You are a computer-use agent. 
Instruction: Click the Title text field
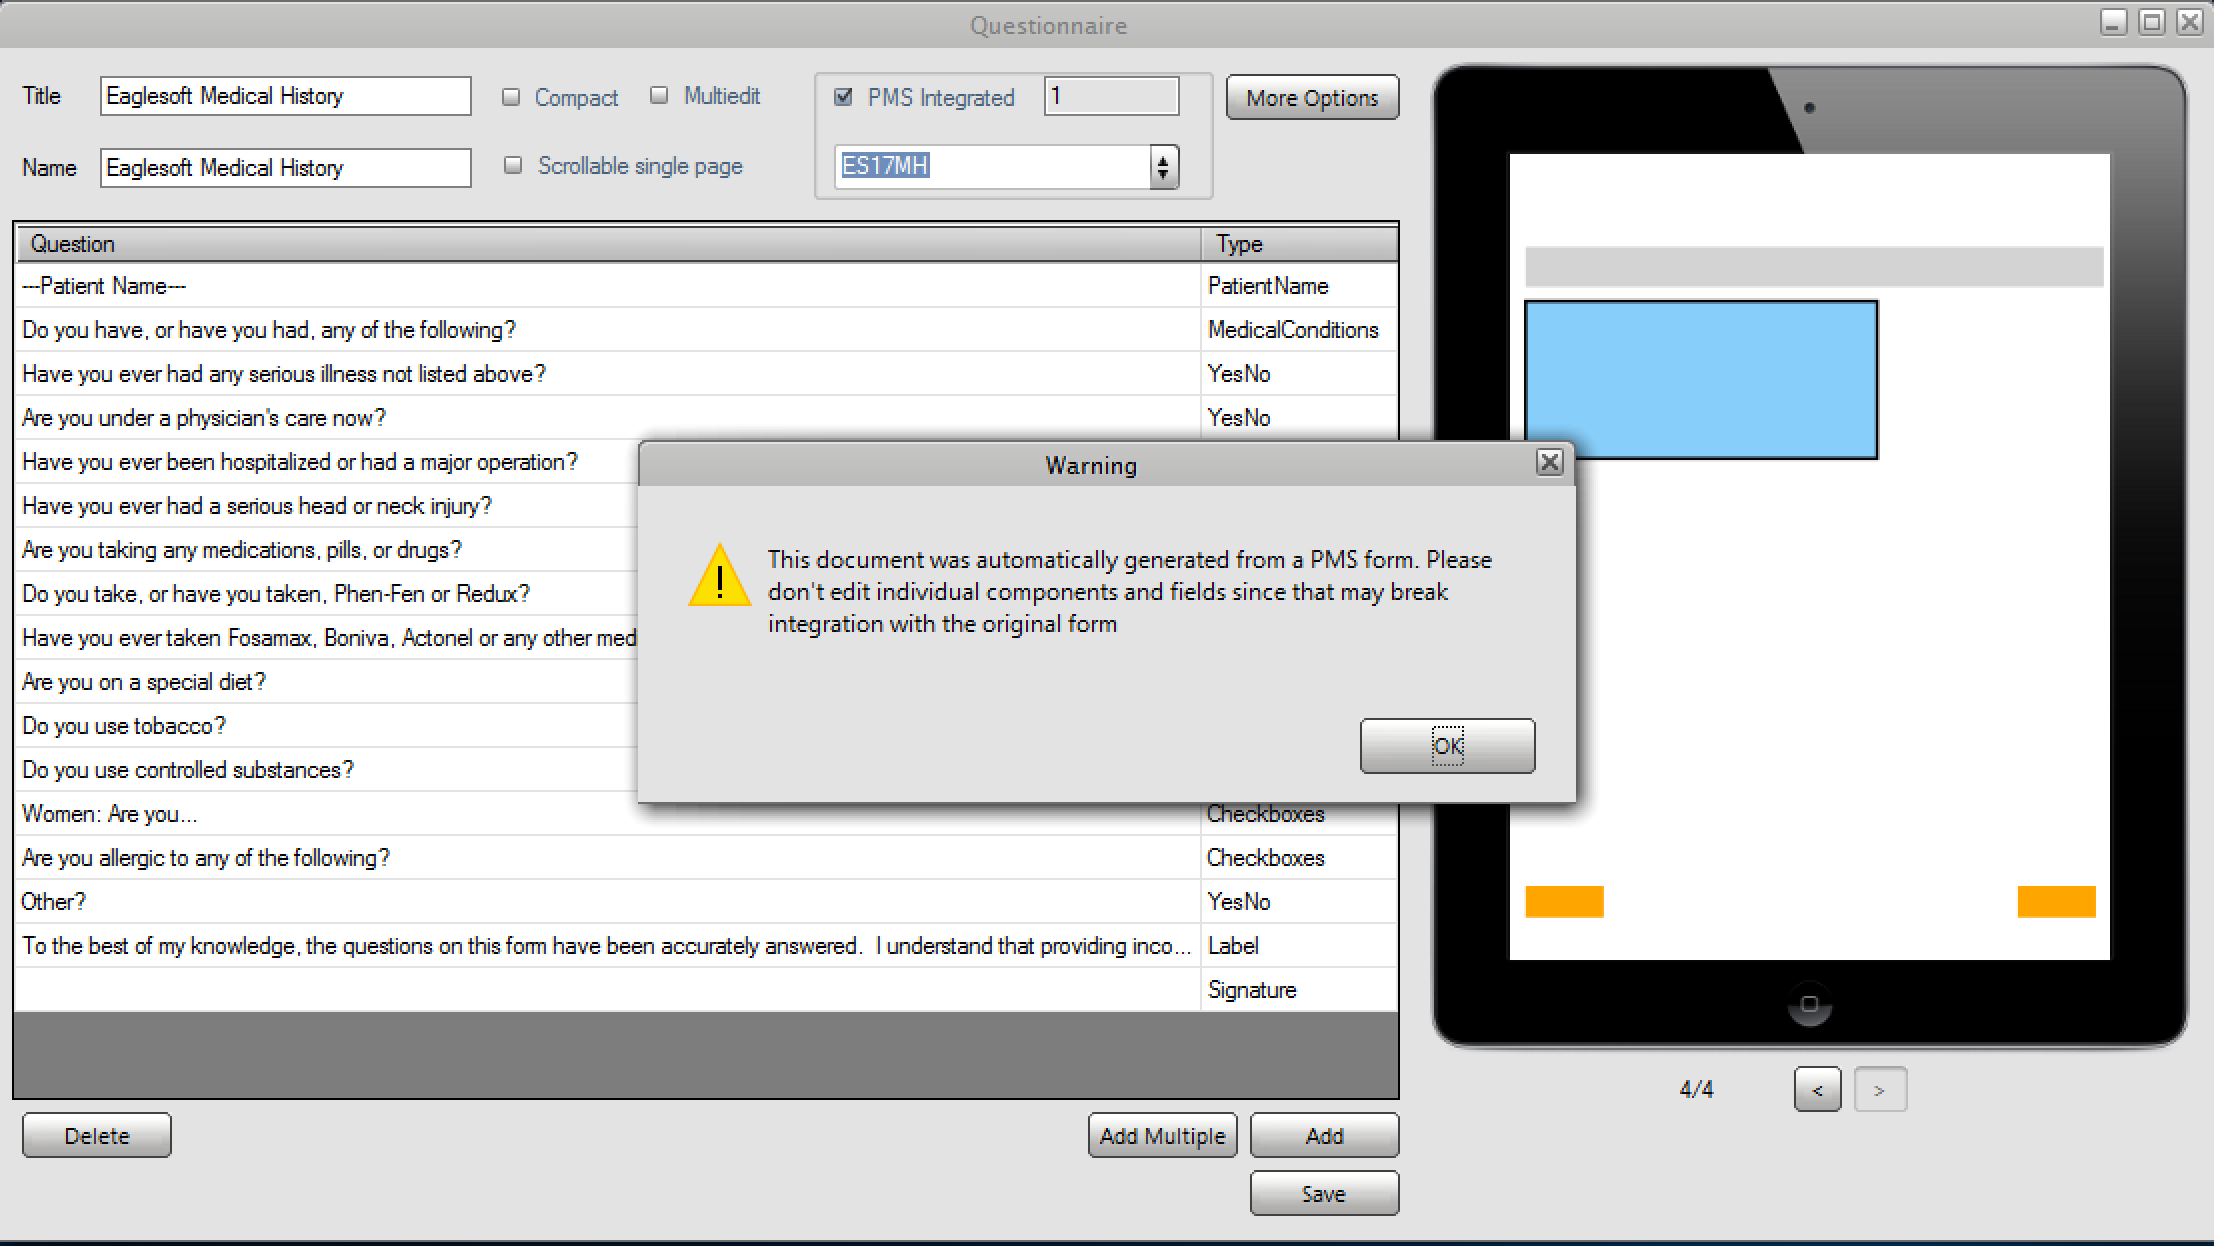tap(285, 96)
